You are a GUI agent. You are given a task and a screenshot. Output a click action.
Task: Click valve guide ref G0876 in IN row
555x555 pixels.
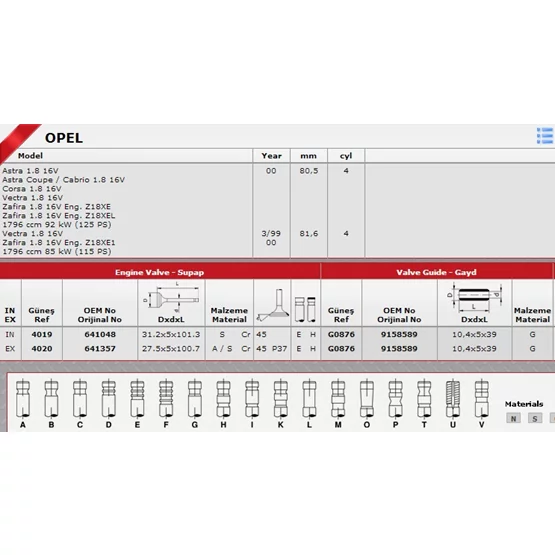coord(341,334)
